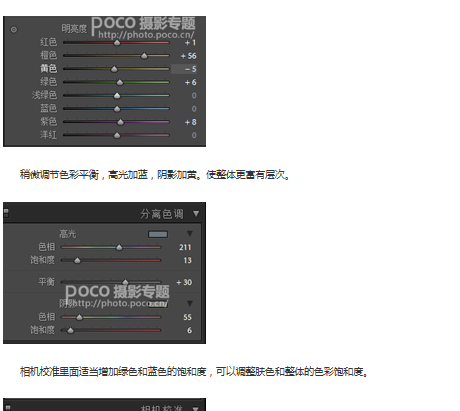Expand the 高光 disclosure triangle
This screenshot has width=460, height=411.
click(x=190, y=233)
